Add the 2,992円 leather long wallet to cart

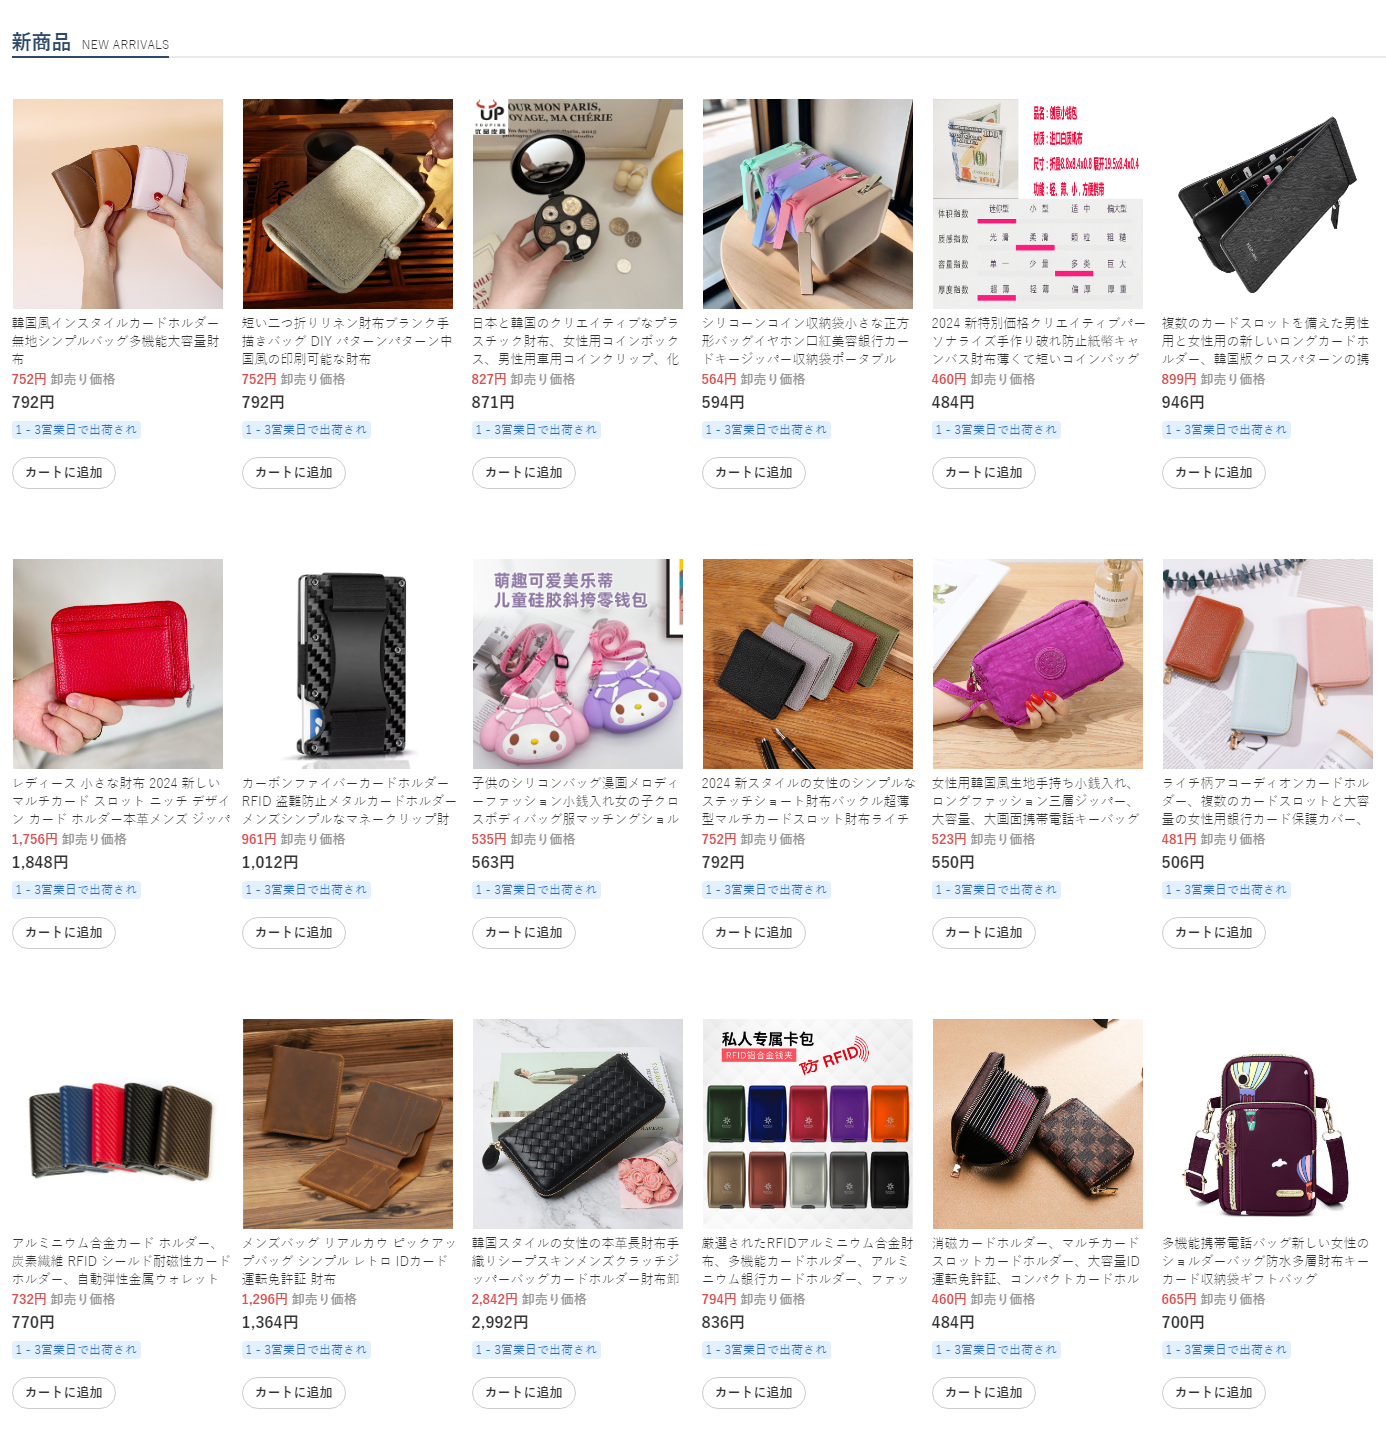[x=524, y=1393]
